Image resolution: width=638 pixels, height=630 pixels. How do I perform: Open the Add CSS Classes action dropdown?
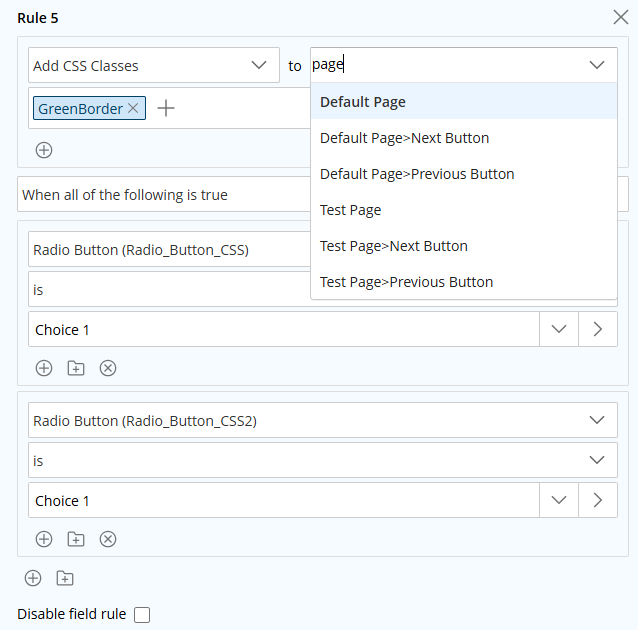pyautogui.click(x=154, y=66)
